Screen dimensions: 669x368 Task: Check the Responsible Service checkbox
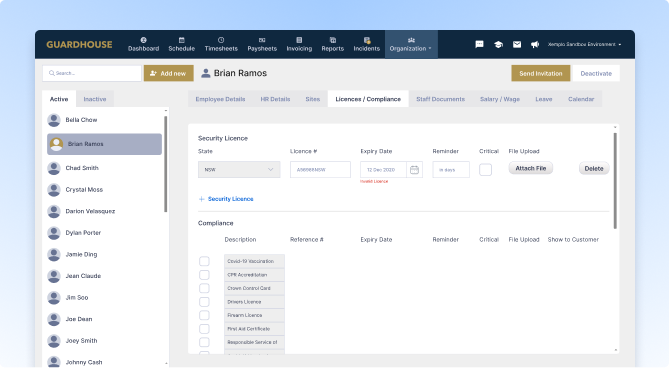(204, 342)
